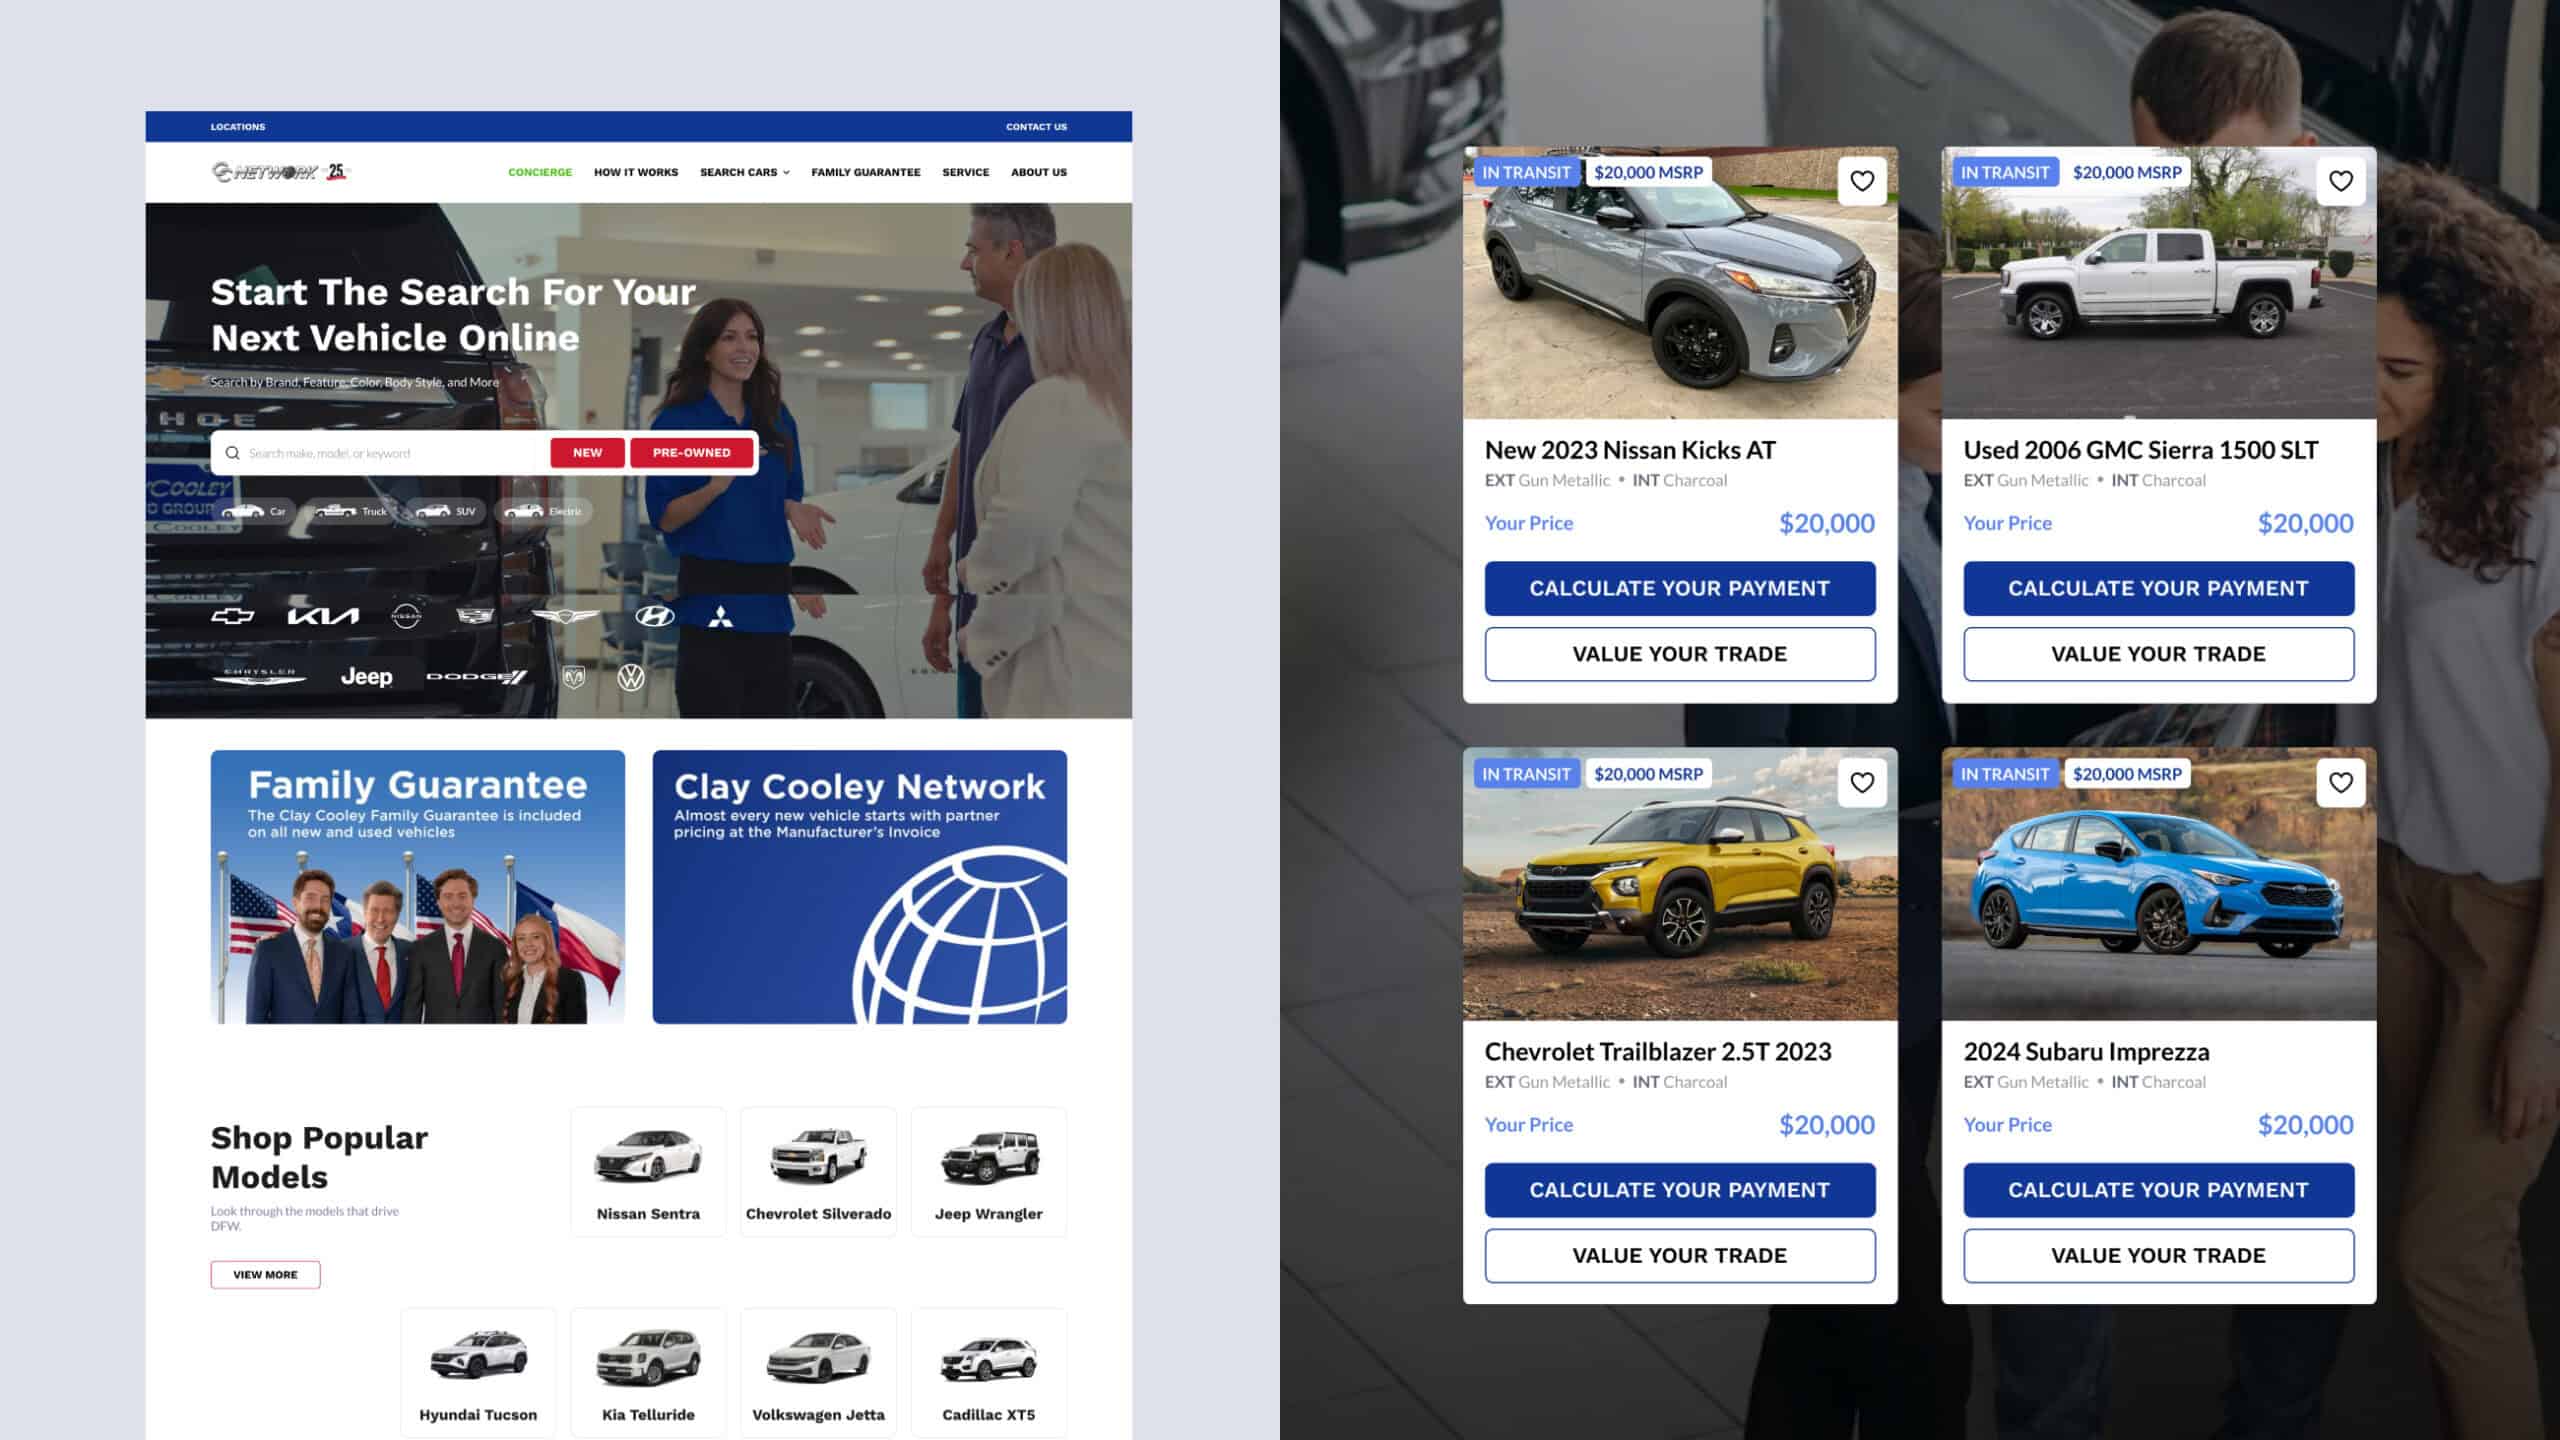
Task: Choose the Nissan brand logo
Action: tap(406, 616)
